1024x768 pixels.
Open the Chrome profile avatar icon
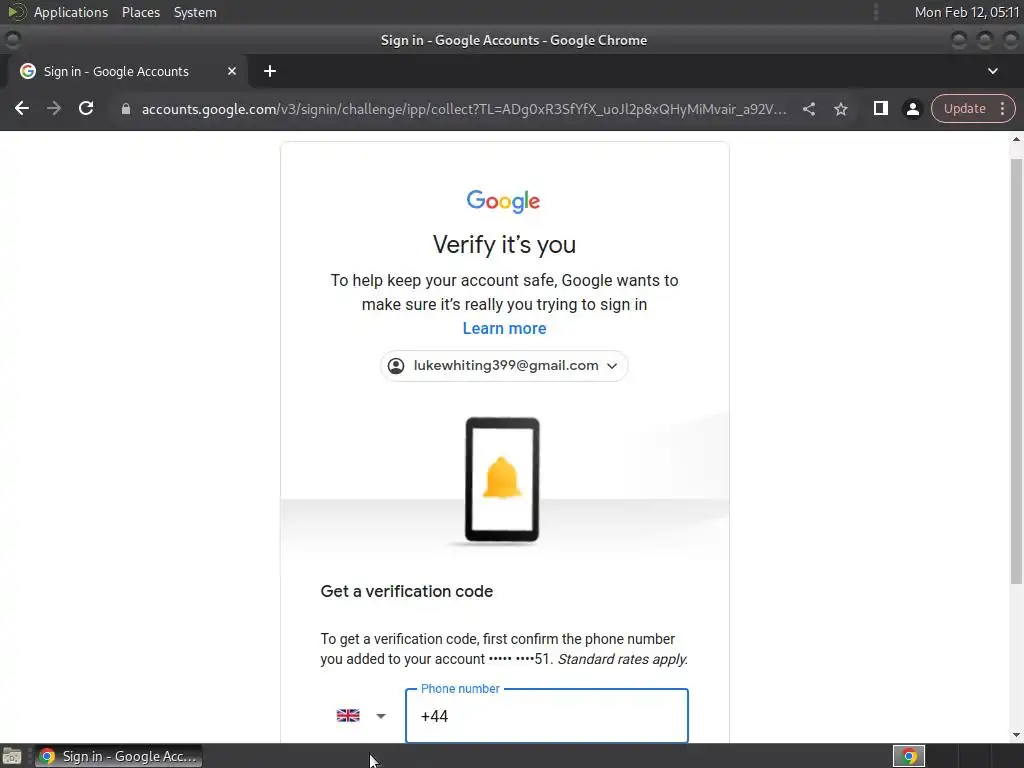tap(912, 109)
